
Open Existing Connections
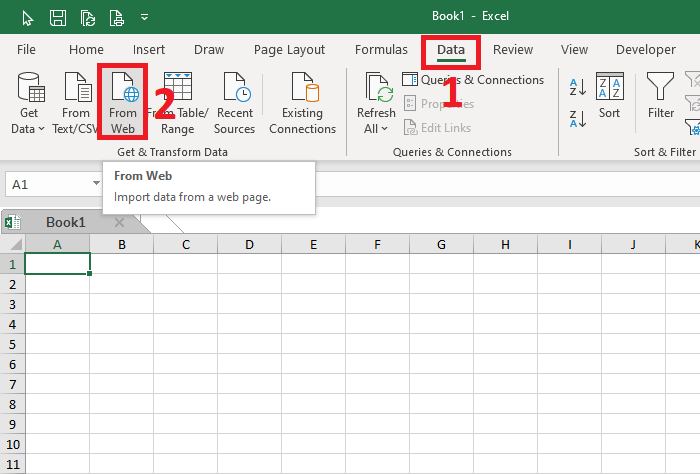click(302, 103)
